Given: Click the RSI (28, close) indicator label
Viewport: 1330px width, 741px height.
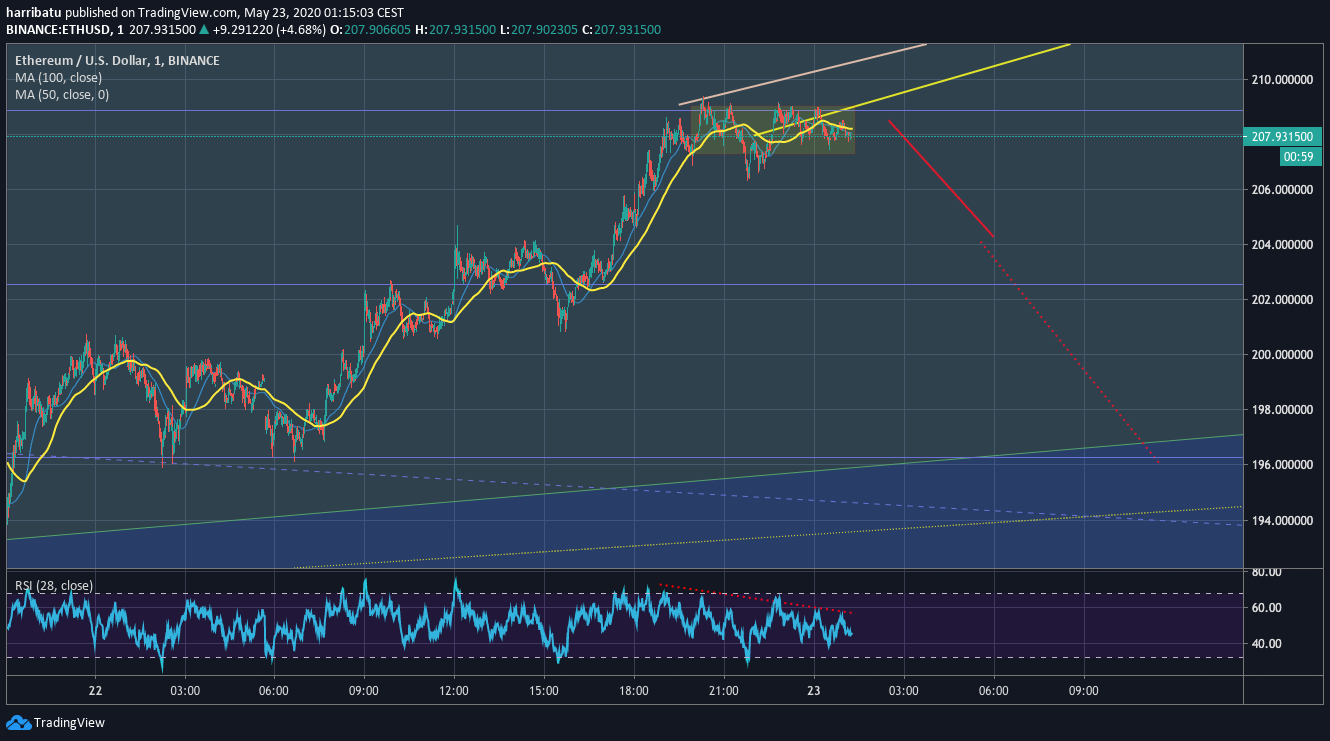Looking at the screenshot, I should [53, 585].
